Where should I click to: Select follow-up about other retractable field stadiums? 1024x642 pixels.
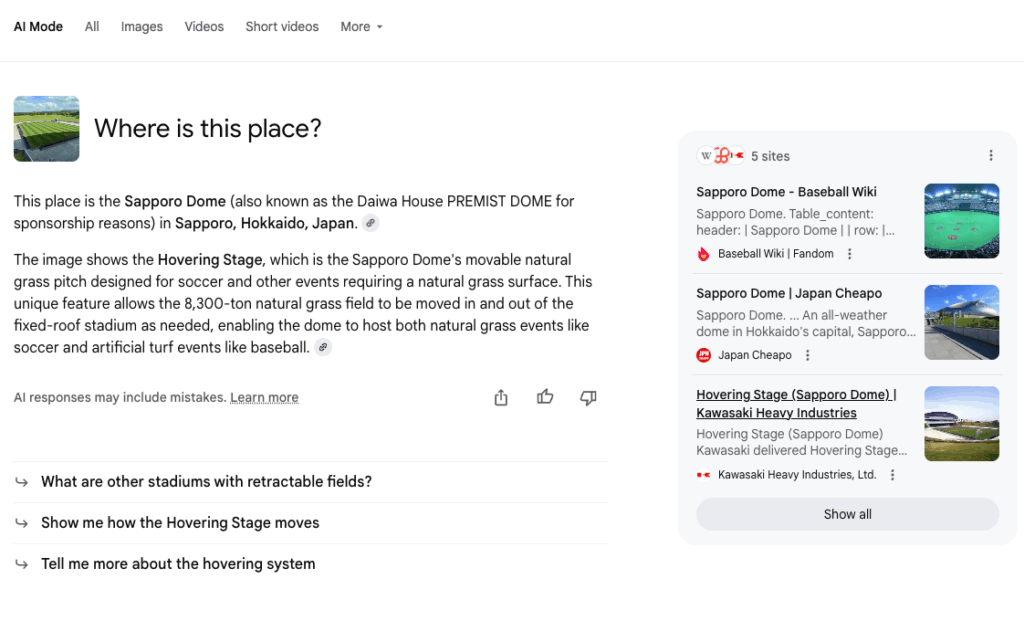(x=206, y=482)
